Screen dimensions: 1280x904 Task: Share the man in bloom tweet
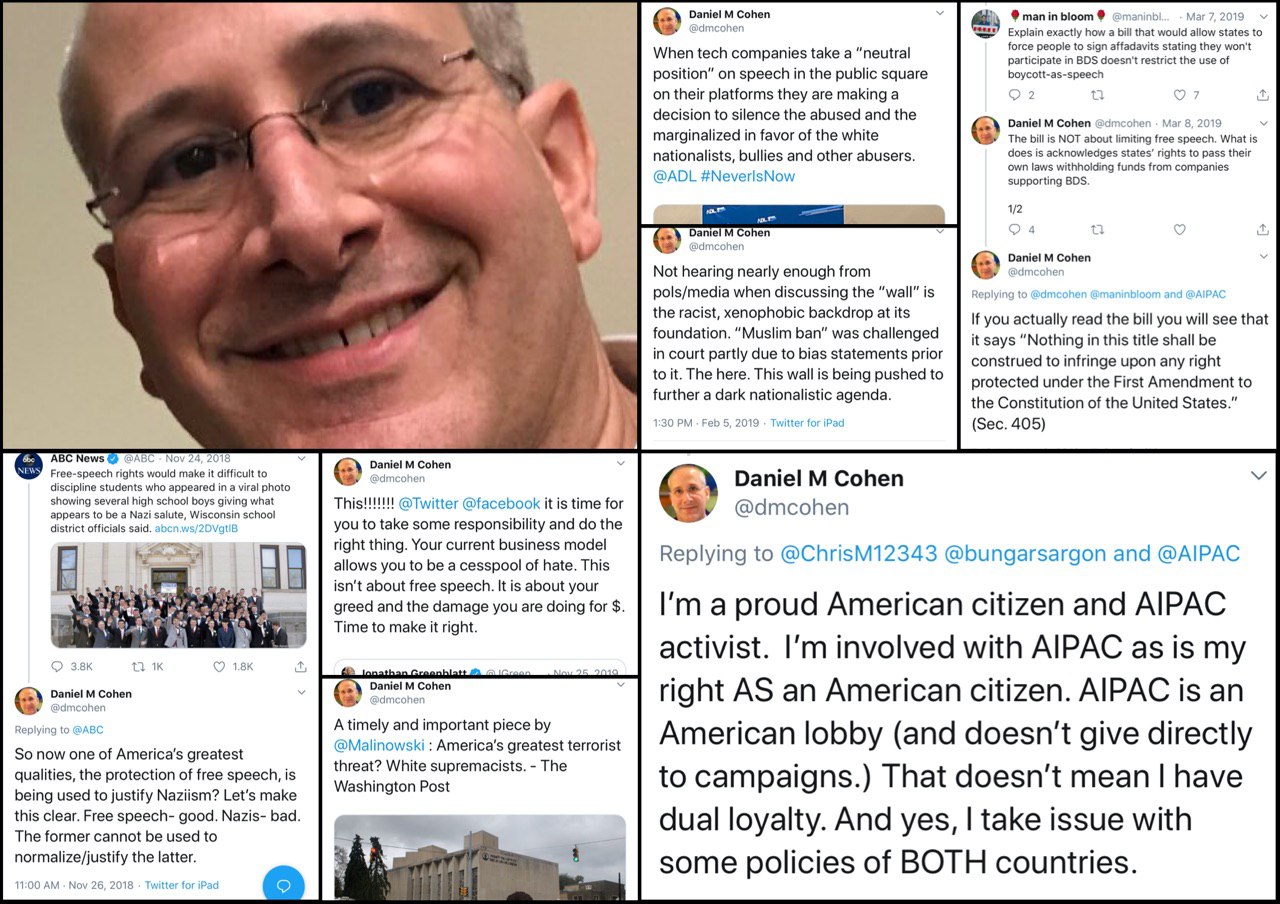coord(1262,95)
